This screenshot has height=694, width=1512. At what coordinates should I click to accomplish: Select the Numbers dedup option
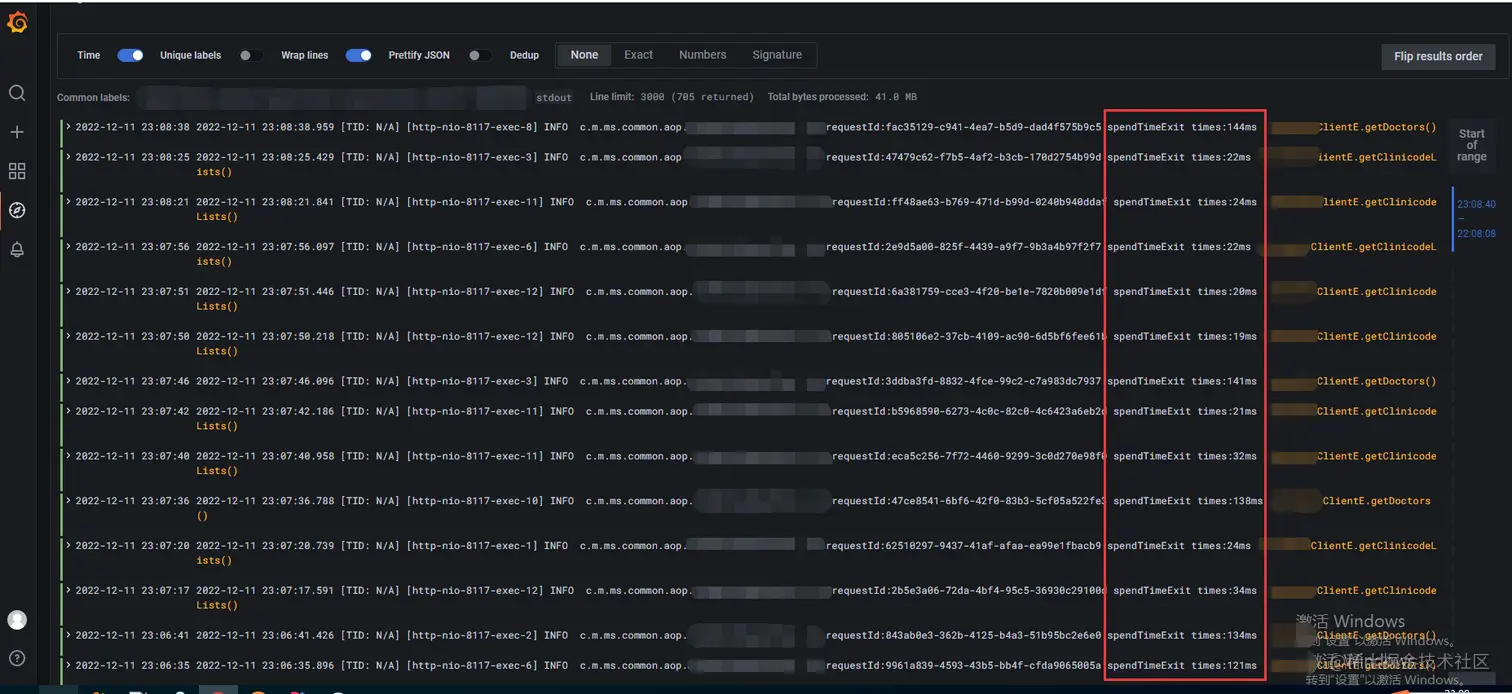tap(702, 55)
